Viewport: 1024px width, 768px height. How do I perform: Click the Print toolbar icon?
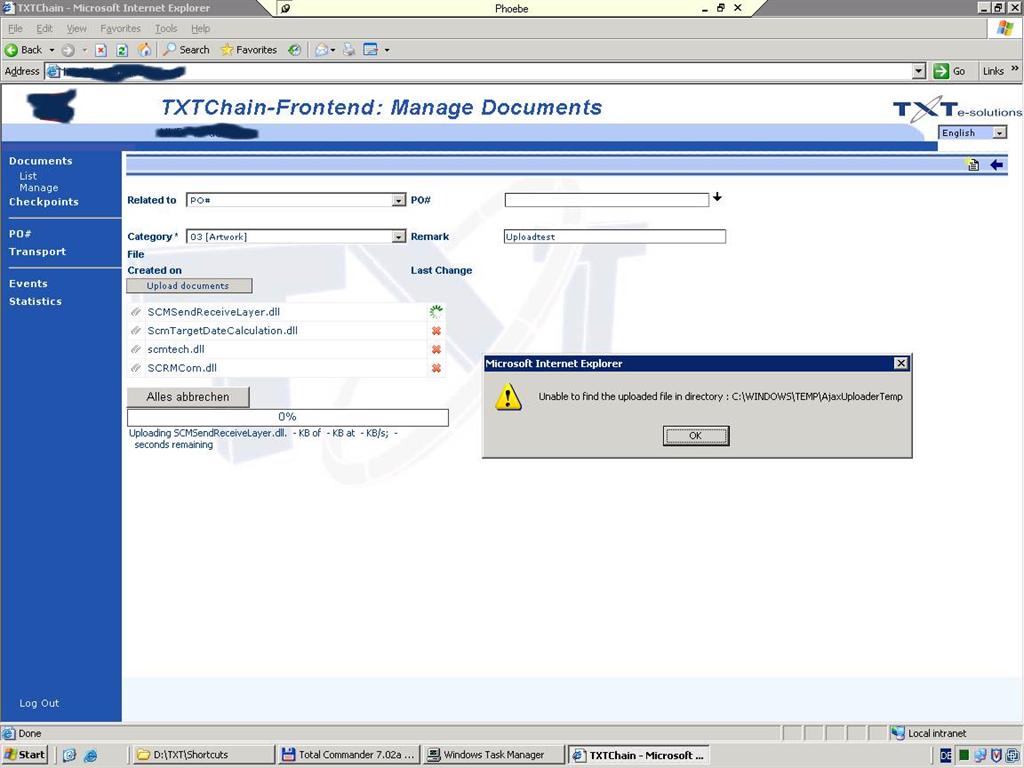(349, 50)
